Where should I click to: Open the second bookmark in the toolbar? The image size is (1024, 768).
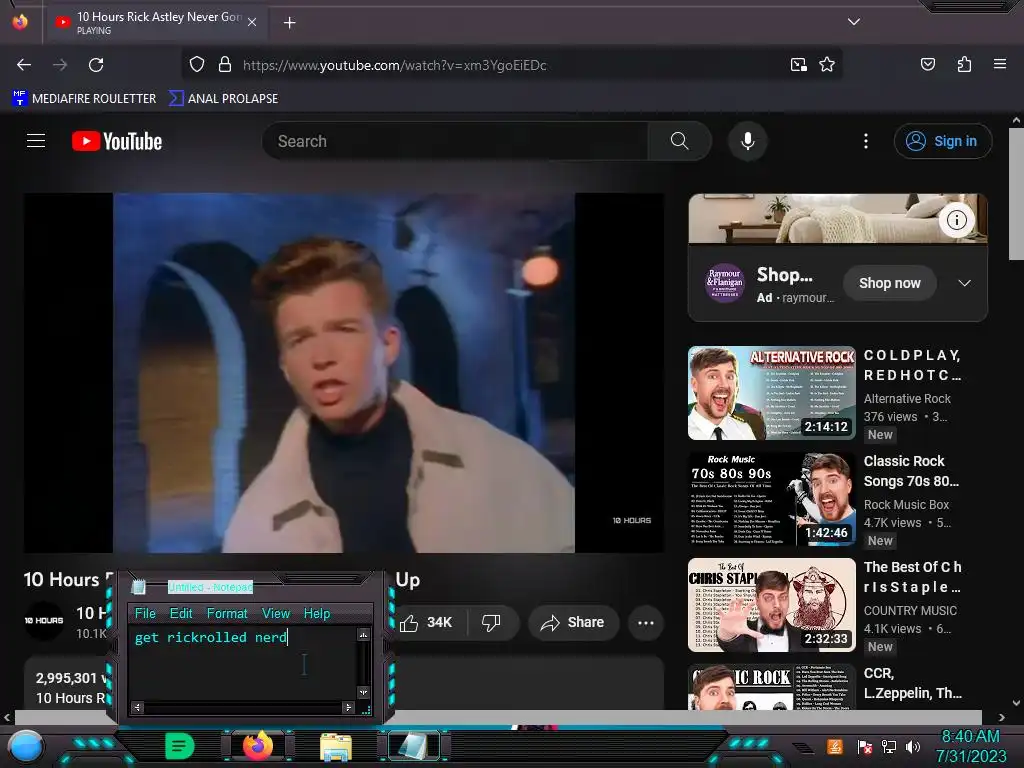(223, 98)
